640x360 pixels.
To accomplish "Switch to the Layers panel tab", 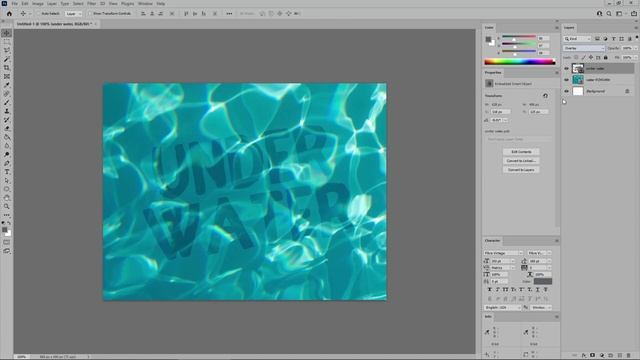I will [x=569, y=28].
